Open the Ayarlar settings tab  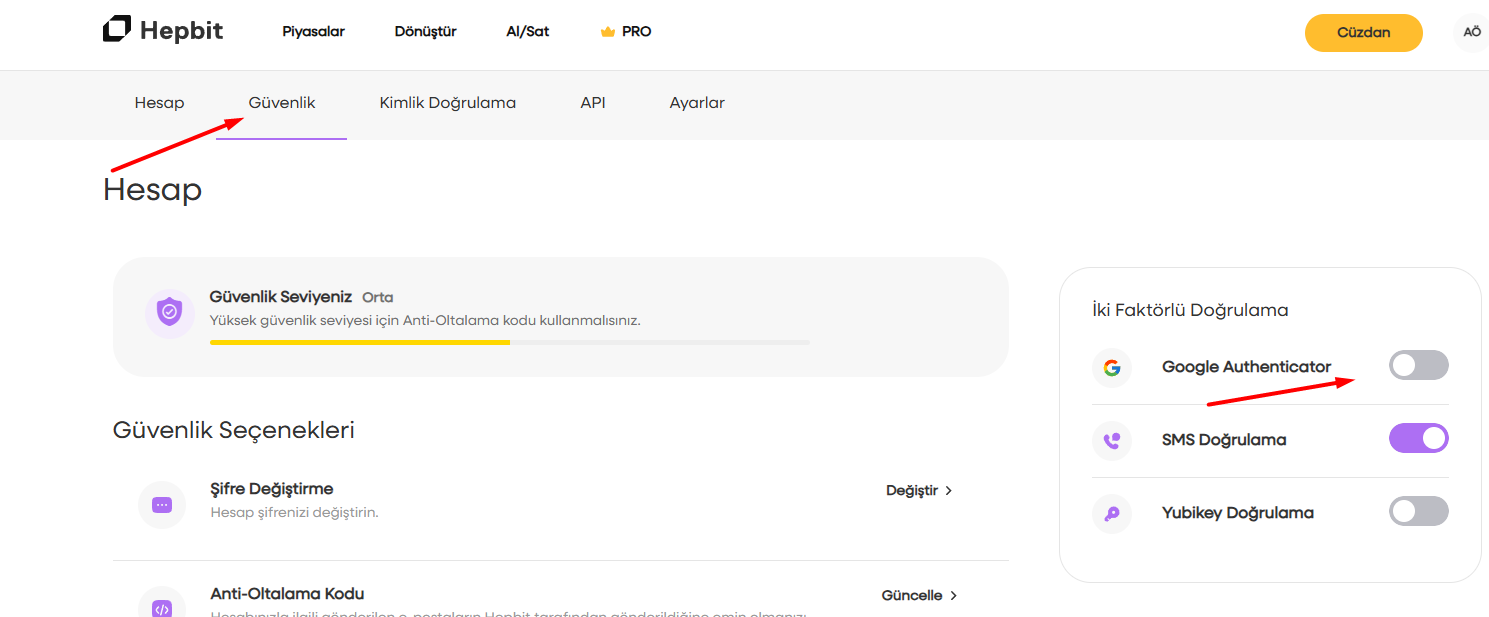[x=697, y=103]
